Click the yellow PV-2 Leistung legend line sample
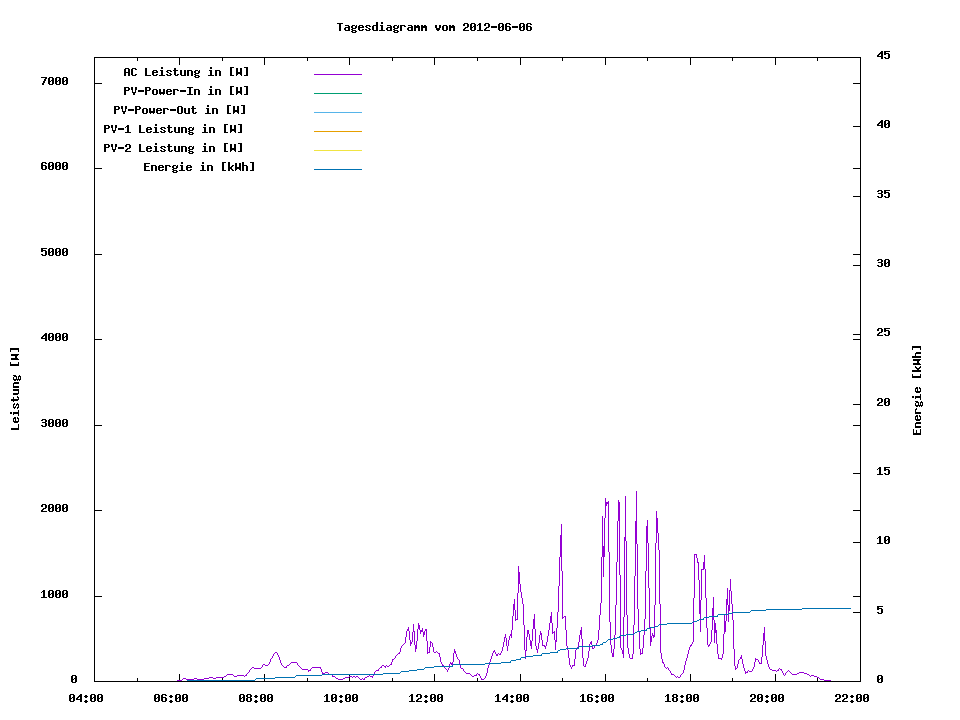The height and width of the screenshot is (720, 960). click(337, 150)
